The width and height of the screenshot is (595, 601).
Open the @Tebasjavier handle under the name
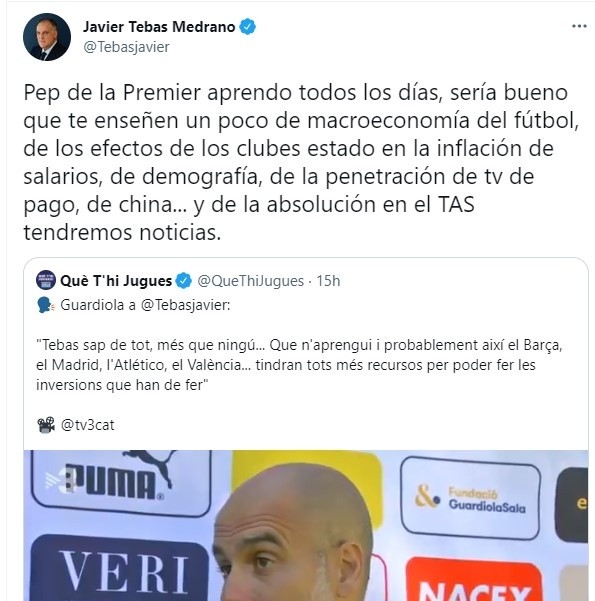(x=126, y=47)
